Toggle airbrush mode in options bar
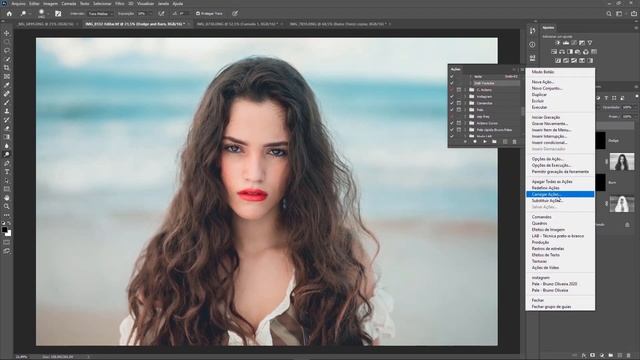The image size is (640, 360). pos(161,13)
